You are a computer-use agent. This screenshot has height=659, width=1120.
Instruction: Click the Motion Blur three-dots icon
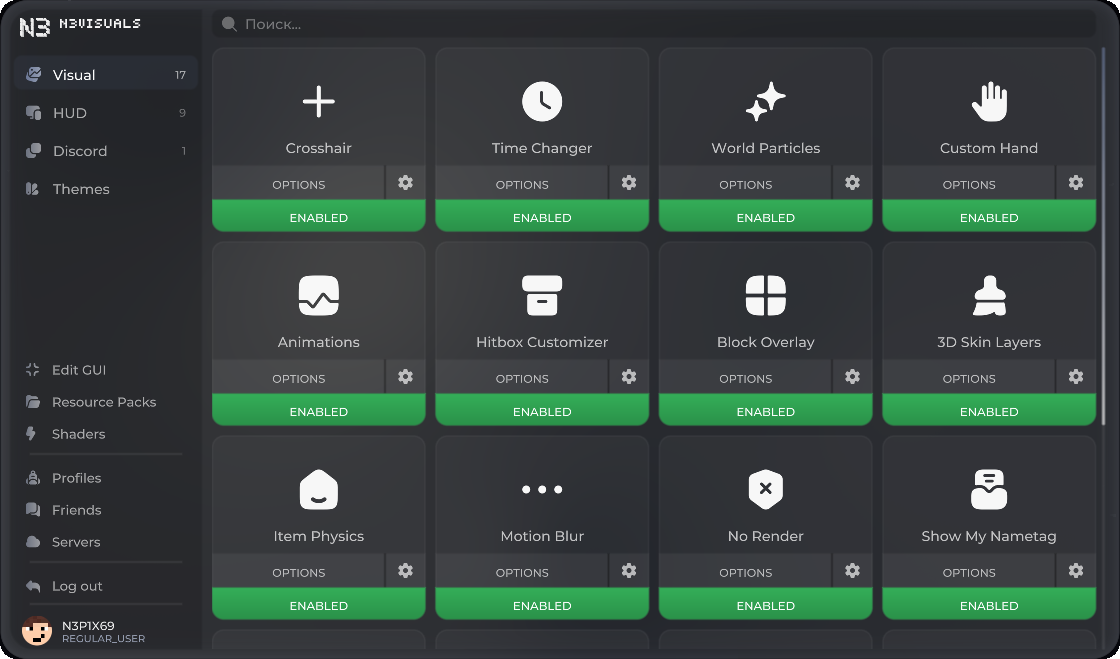point(542,490)
